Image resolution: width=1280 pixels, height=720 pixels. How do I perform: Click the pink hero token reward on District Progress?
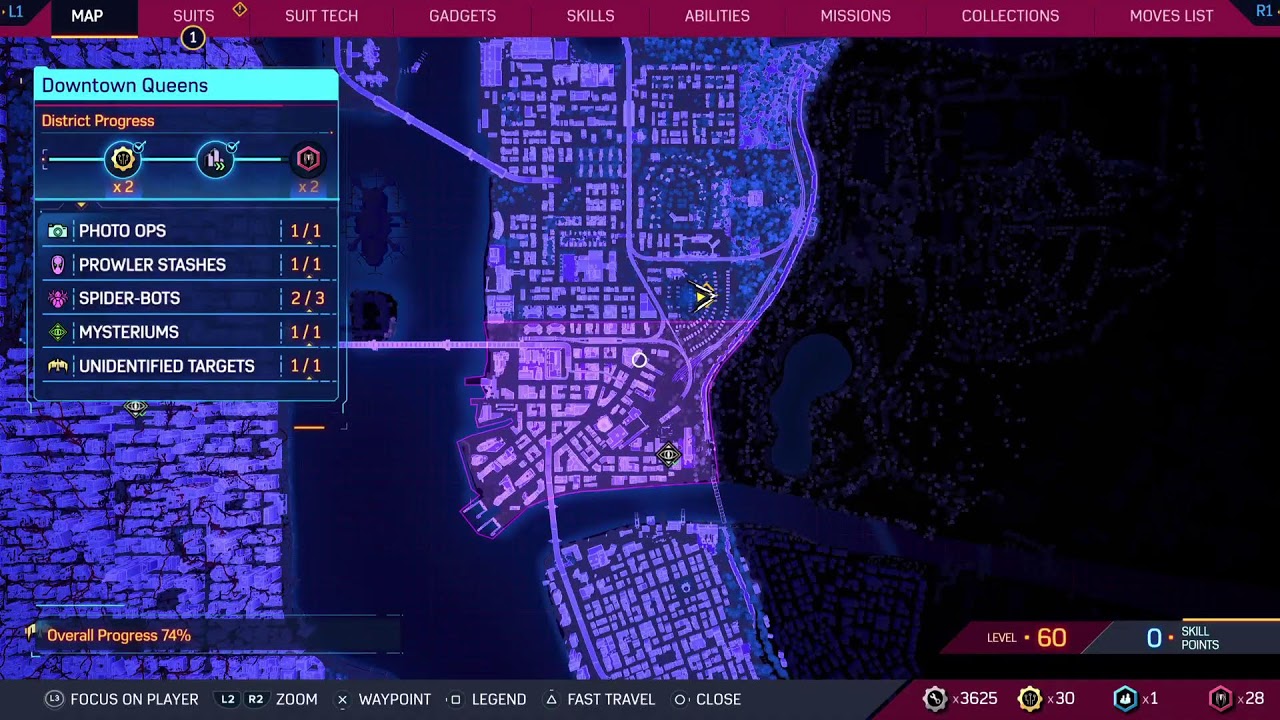point(307,159)
